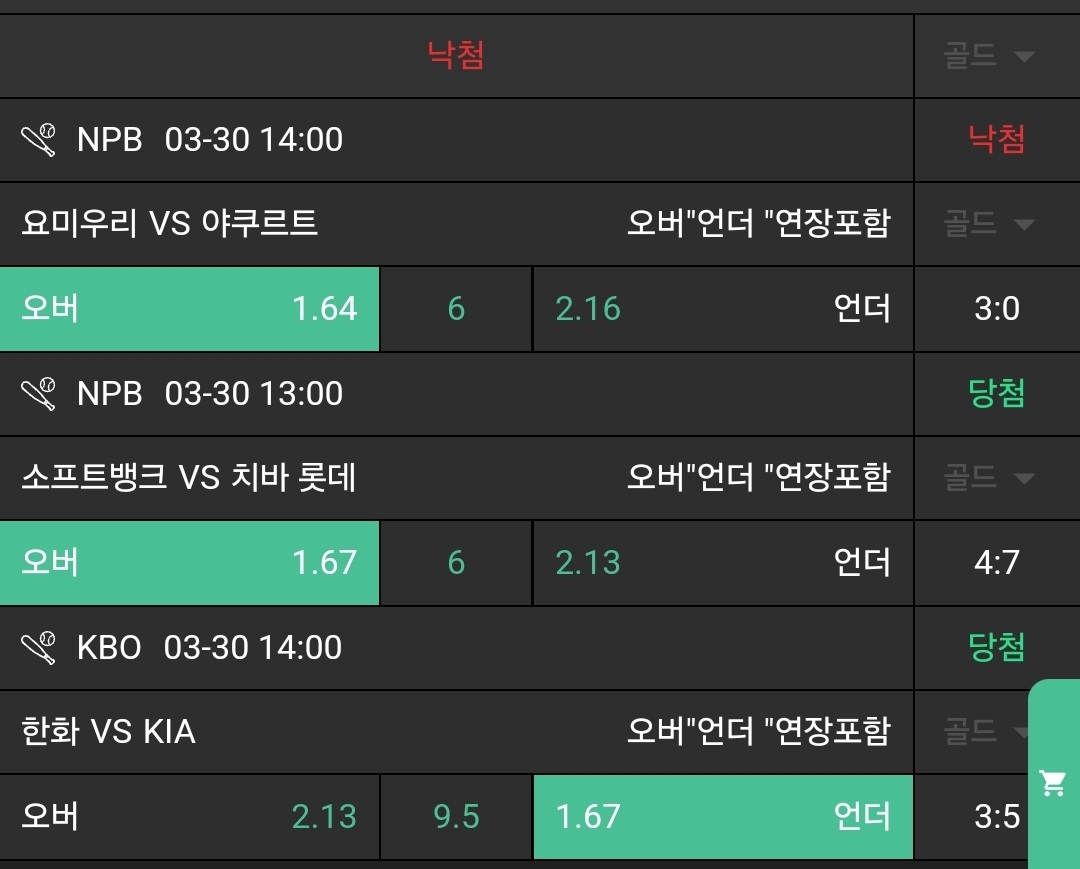Image resolution: width=1080 pixels, height=869 pixels.
Task: Click baseball icon beside KBO 03-30 14:00
Action: [x=40, y=648]
